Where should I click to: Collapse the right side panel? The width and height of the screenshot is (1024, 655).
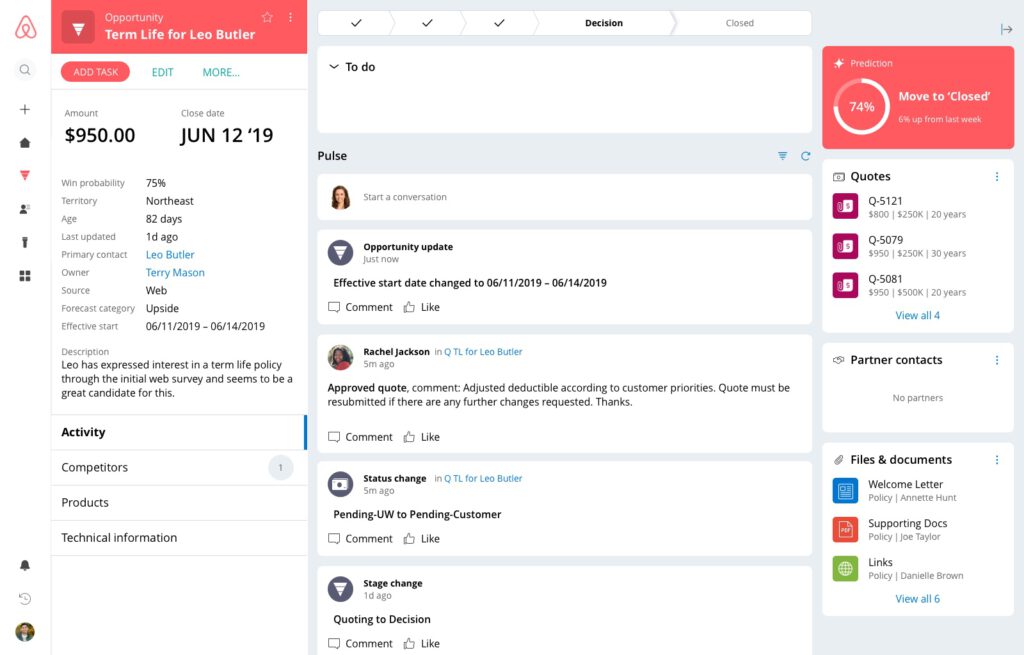[1006, 29]
